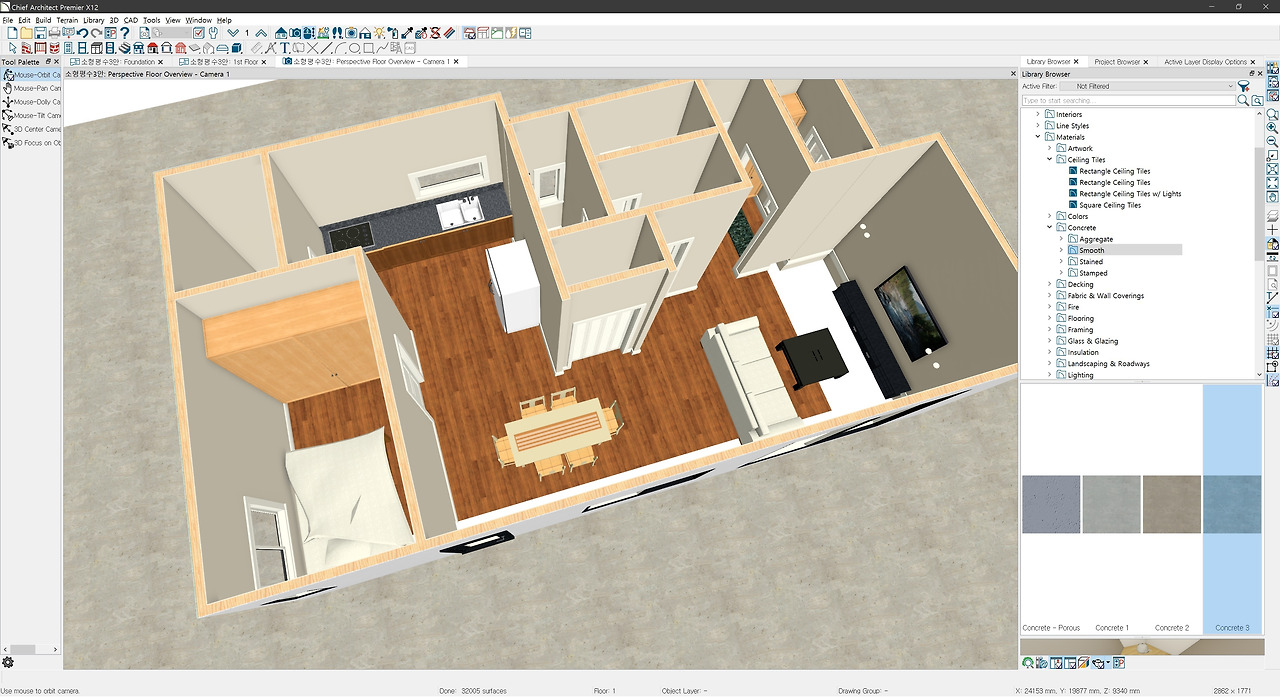Go down one floor with chevron icon
This screenshot has width=1280, height=697.
point(233,33)
